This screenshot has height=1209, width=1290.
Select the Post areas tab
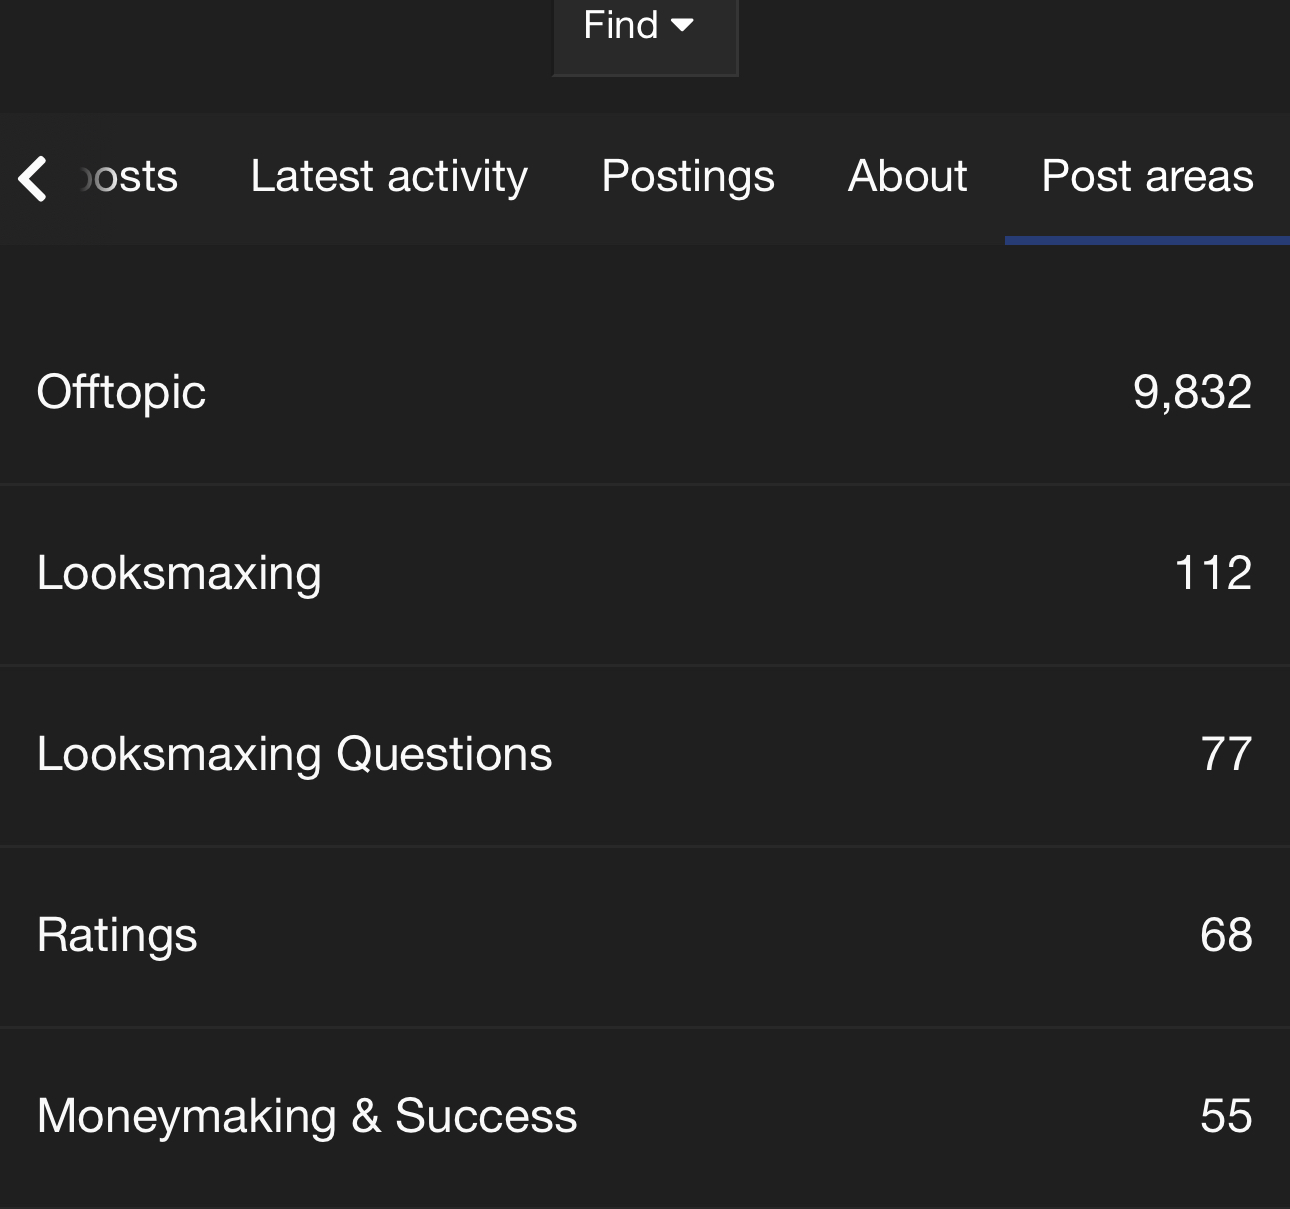coord(1147,177)
